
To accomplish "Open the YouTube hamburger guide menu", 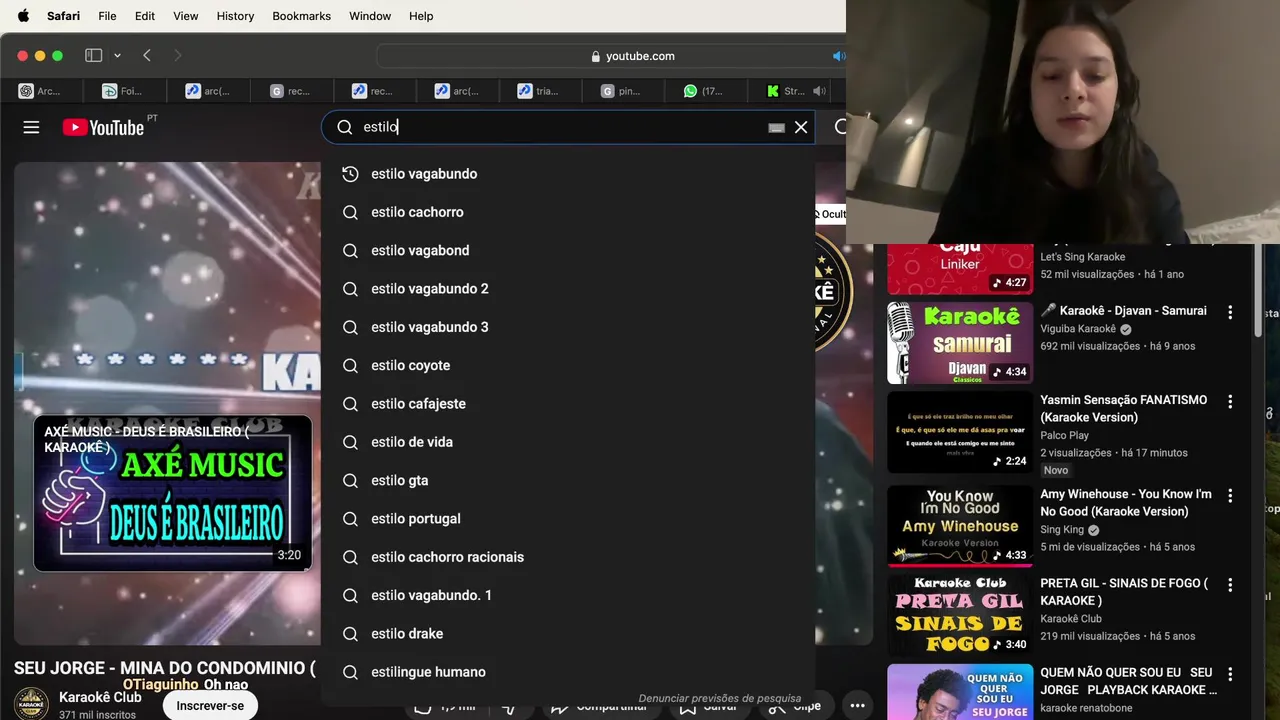I will point(31,127).
